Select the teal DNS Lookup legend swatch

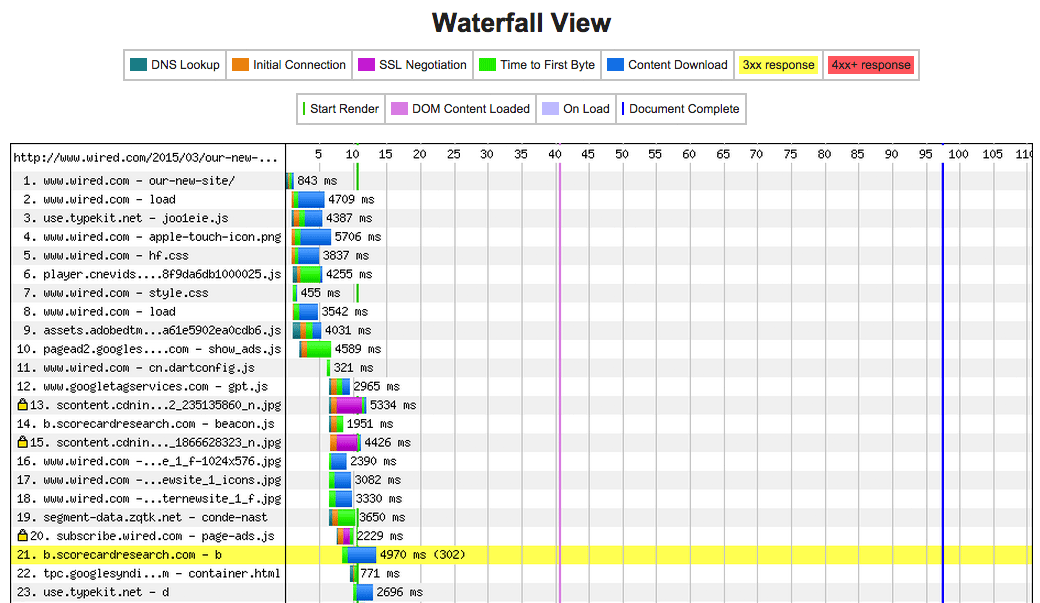coord(139,64)
